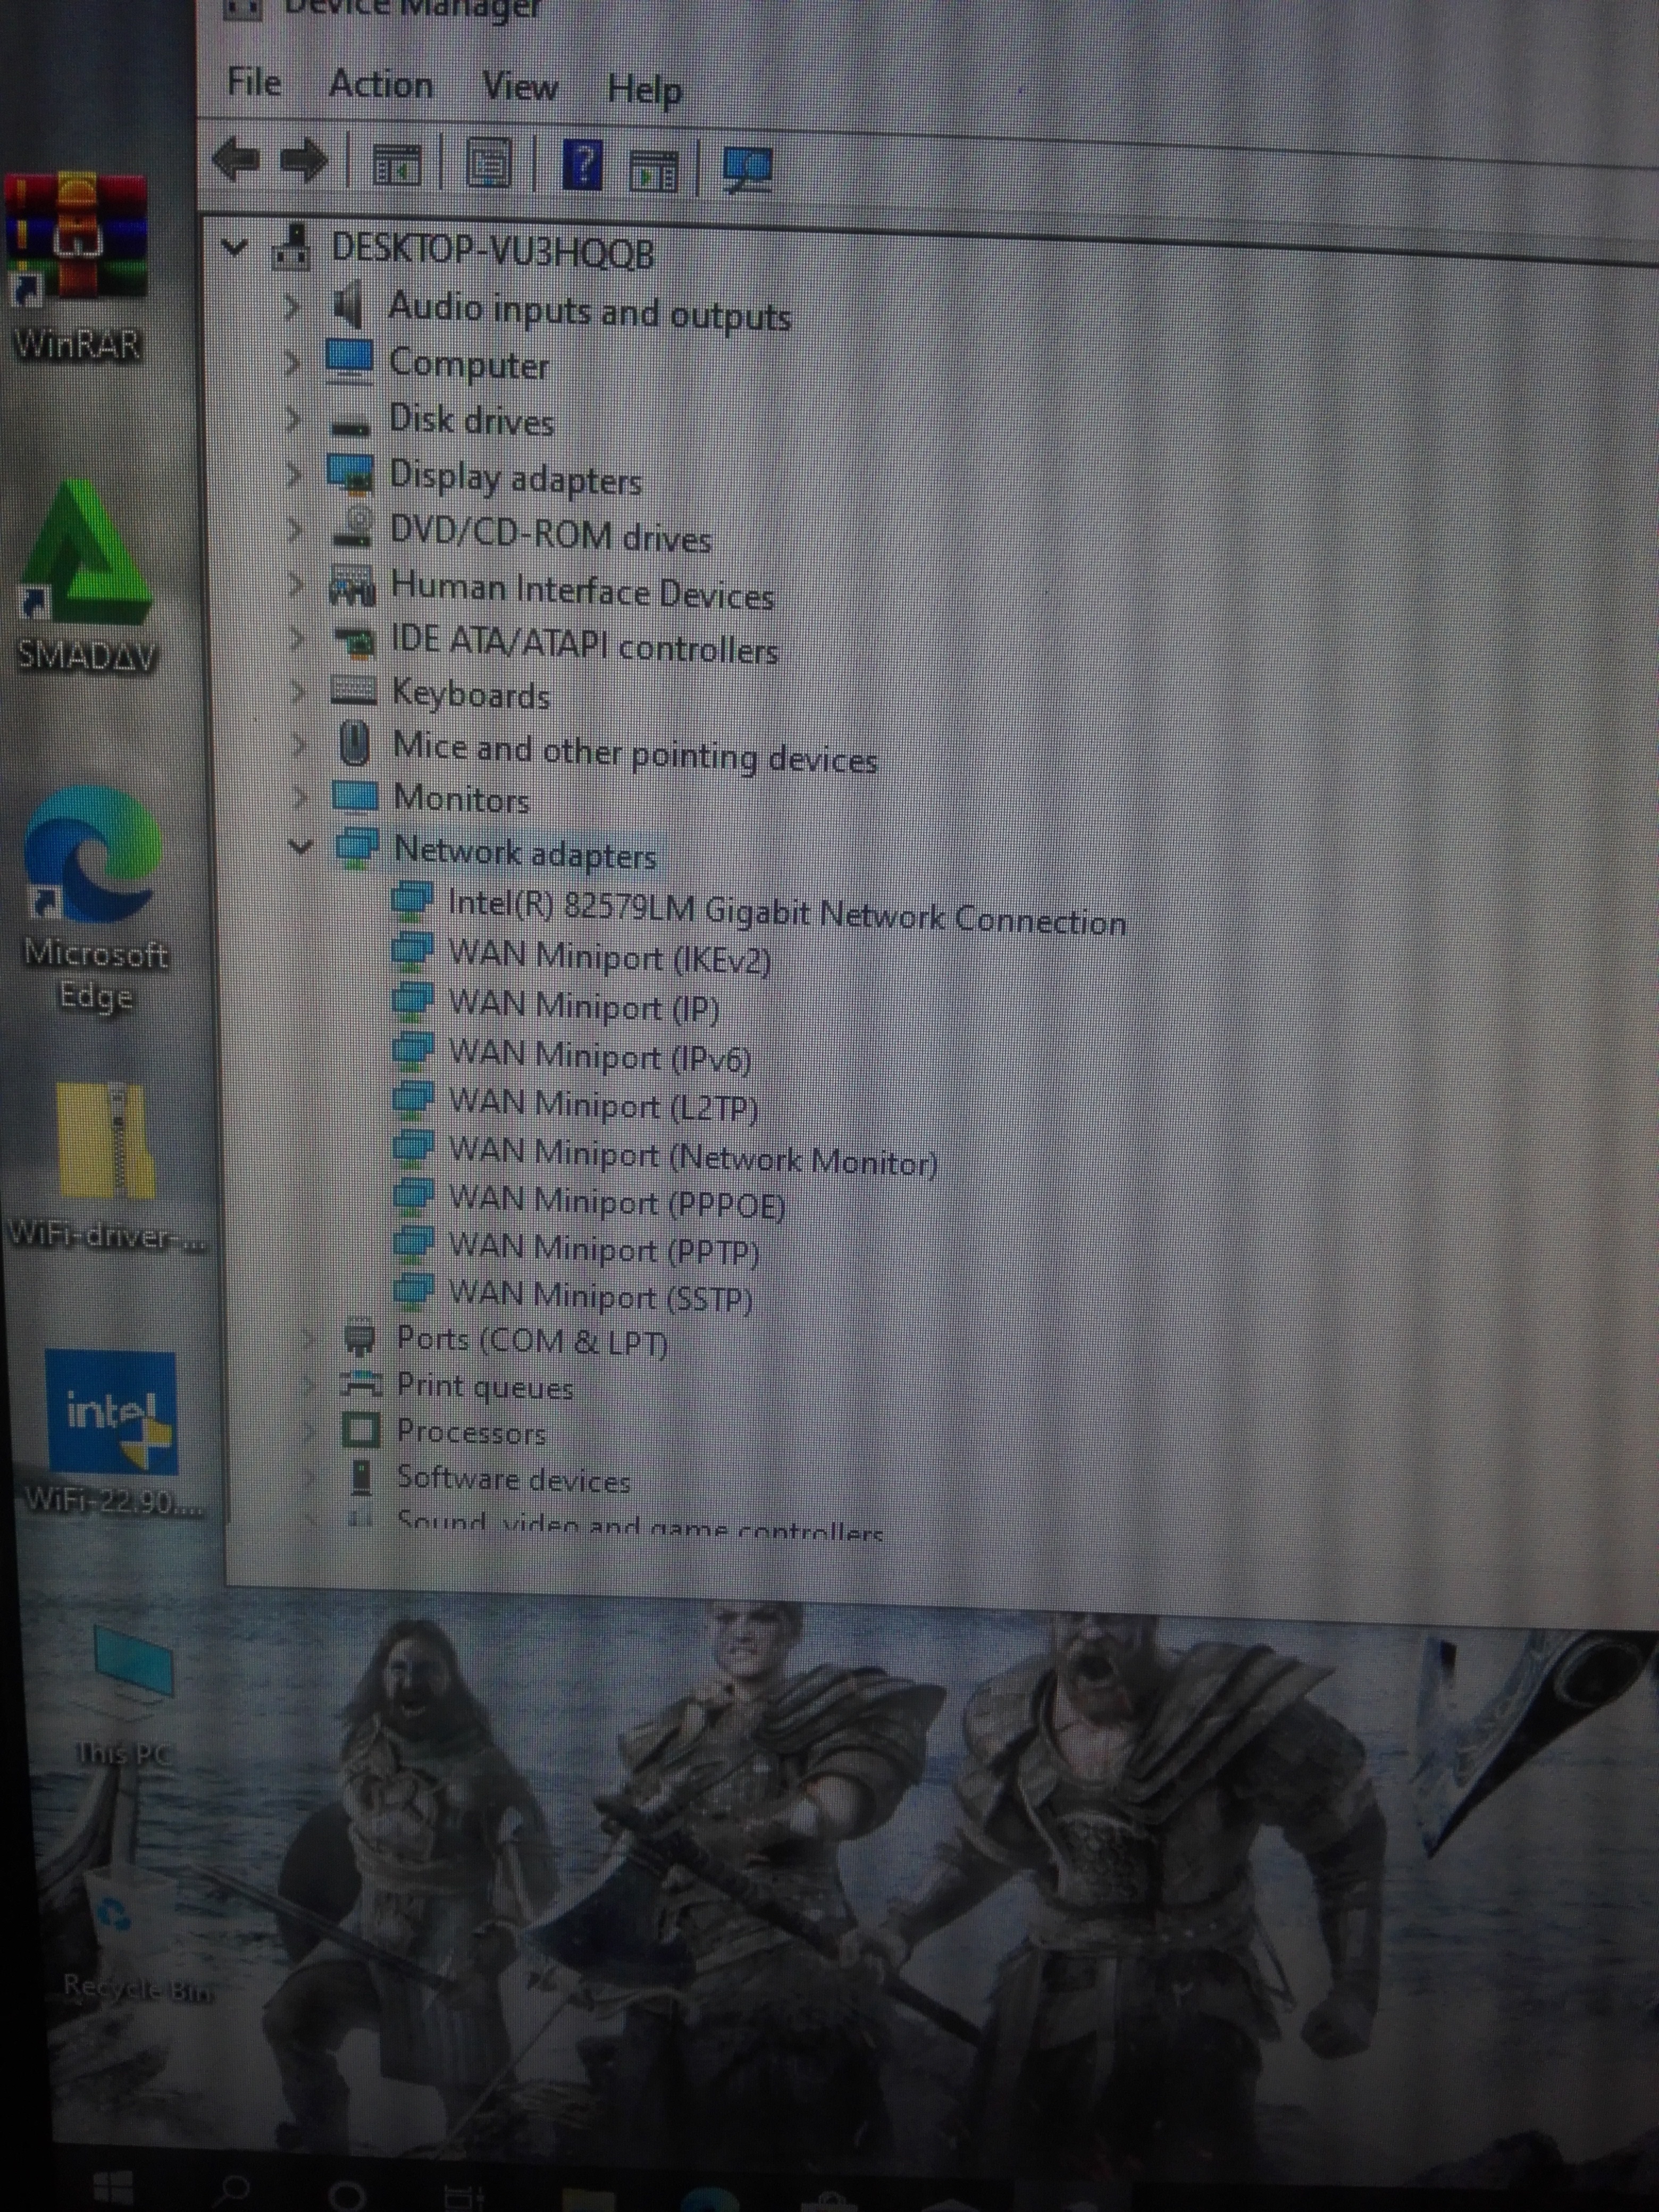Image resolution: width=1659 pixels, height=2212 pixels.
Task: Select WAN Miniport (SSTP)
Action: [x=601, y=1297]
